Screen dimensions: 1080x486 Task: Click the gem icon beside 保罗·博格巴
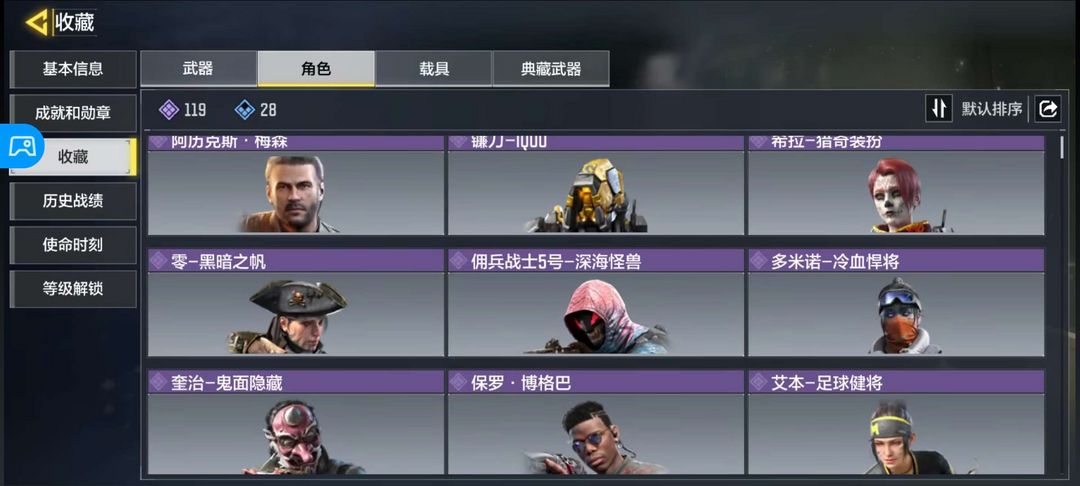click(459, 382)
